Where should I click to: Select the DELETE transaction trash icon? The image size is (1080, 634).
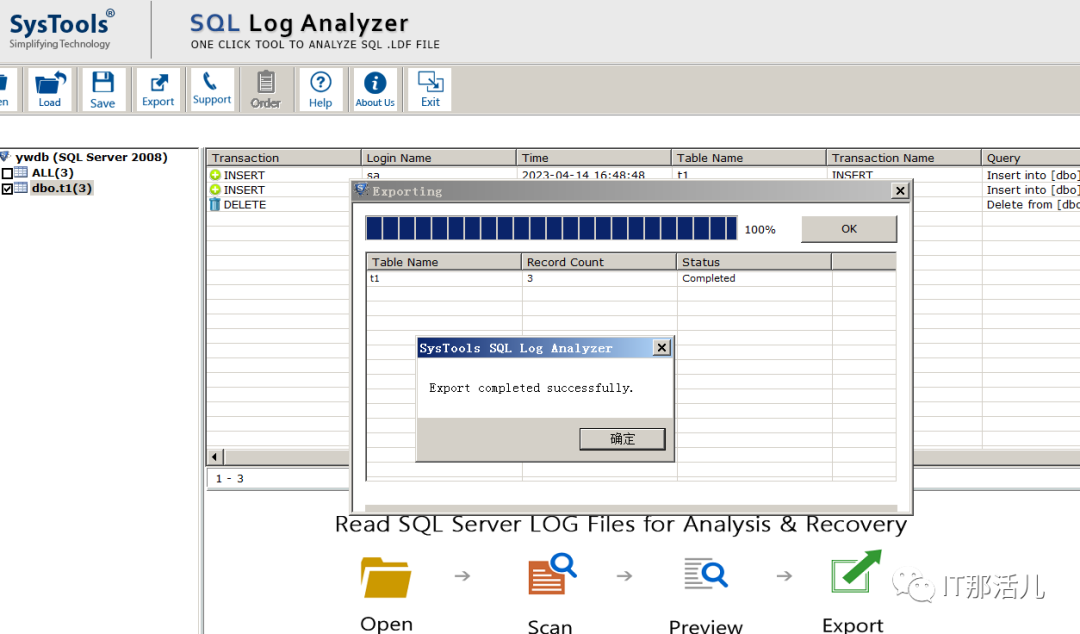[x=215, y=205]
